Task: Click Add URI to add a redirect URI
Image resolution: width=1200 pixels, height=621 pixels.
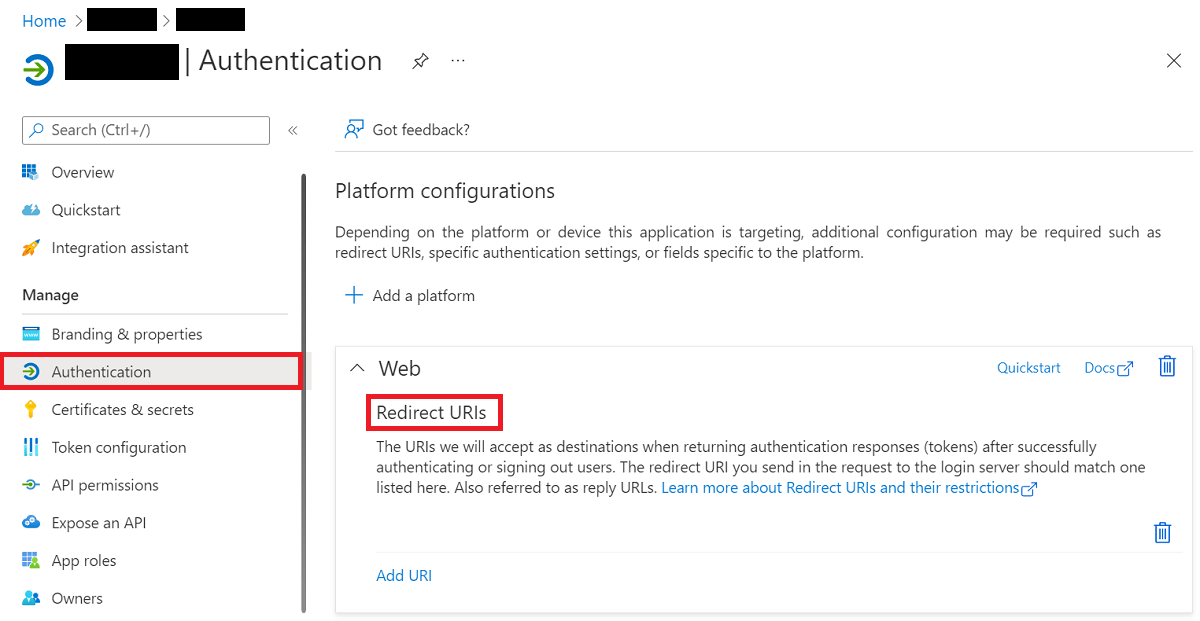Action: pyautogui.click(x=404, y=575)
